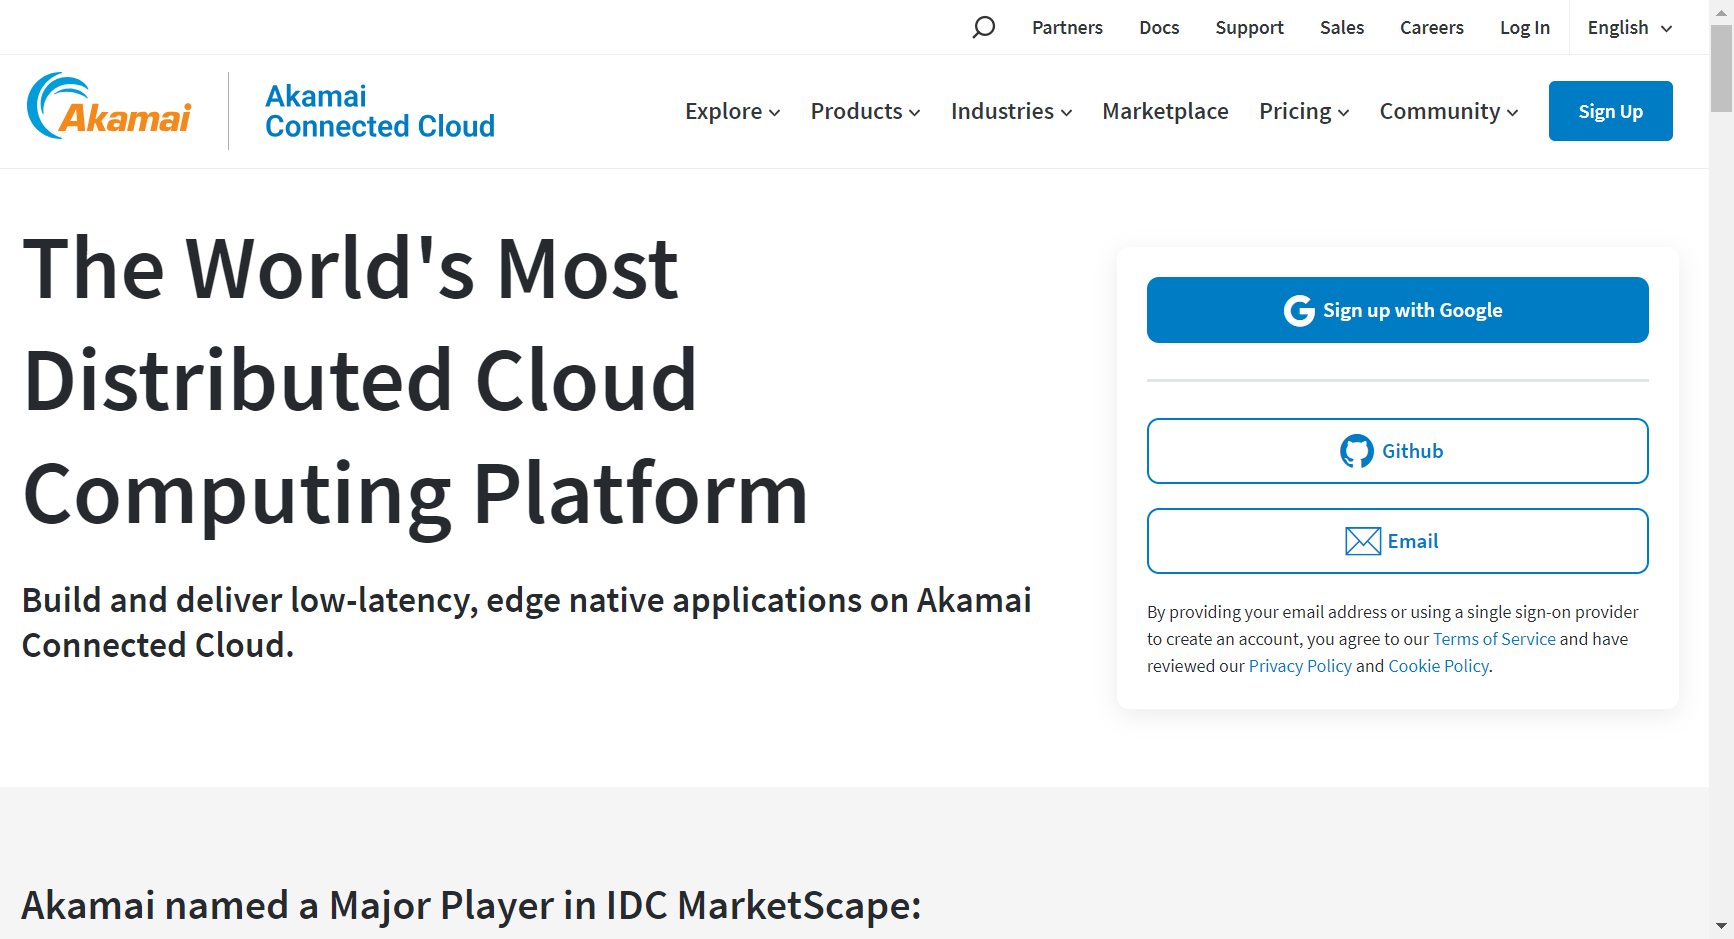This screenshot has width=1734, height=939.
Task: Click the Email envelope icon
Action: click(x=1363, y=541)
